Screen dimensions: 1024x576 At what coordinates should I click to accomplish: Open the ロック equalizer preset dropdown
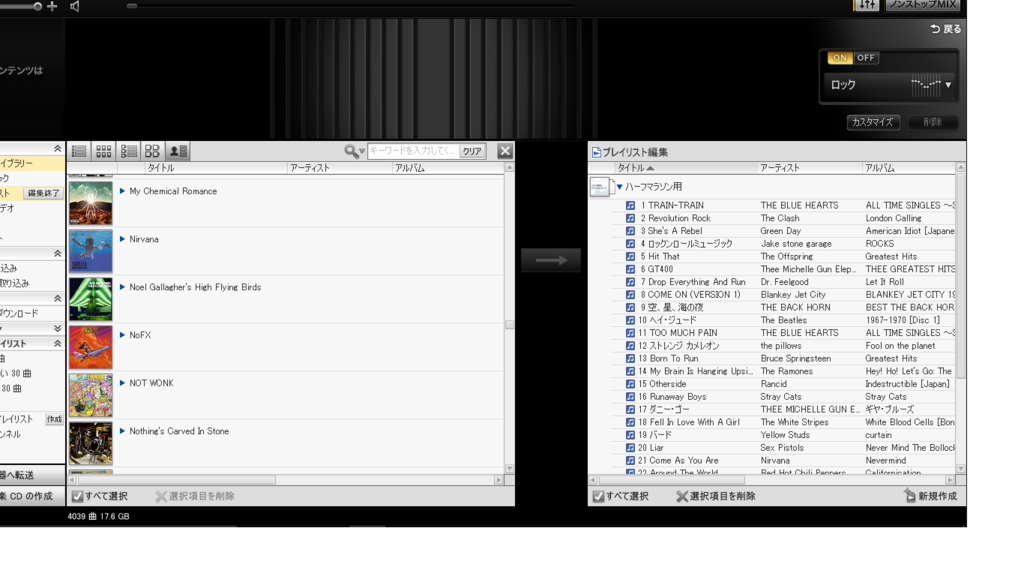point(948,85)
